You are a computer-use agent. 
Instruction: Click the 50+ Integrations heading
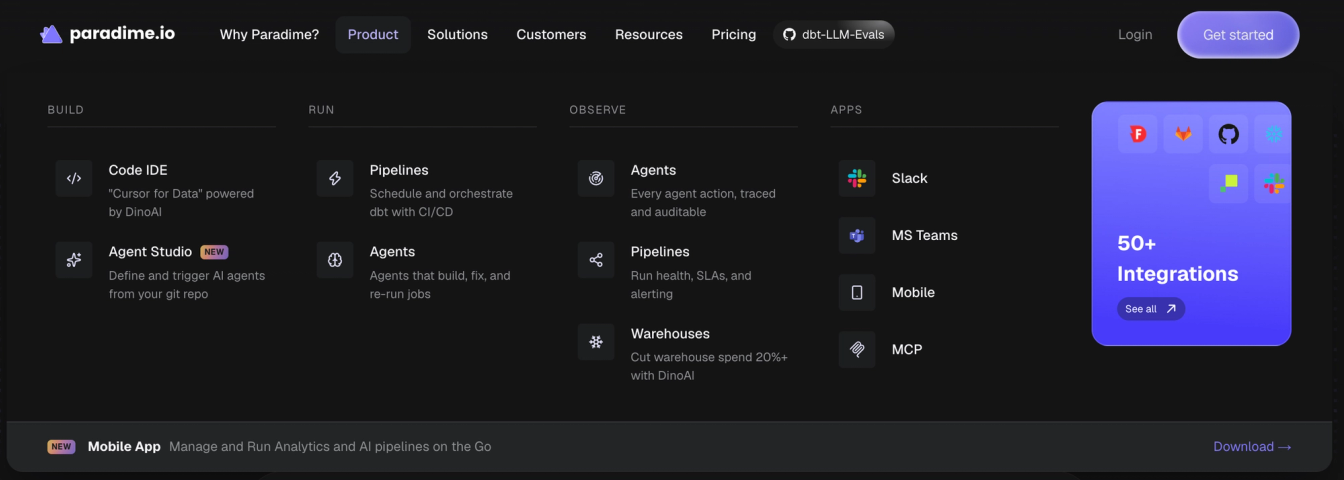(1177, 258)
